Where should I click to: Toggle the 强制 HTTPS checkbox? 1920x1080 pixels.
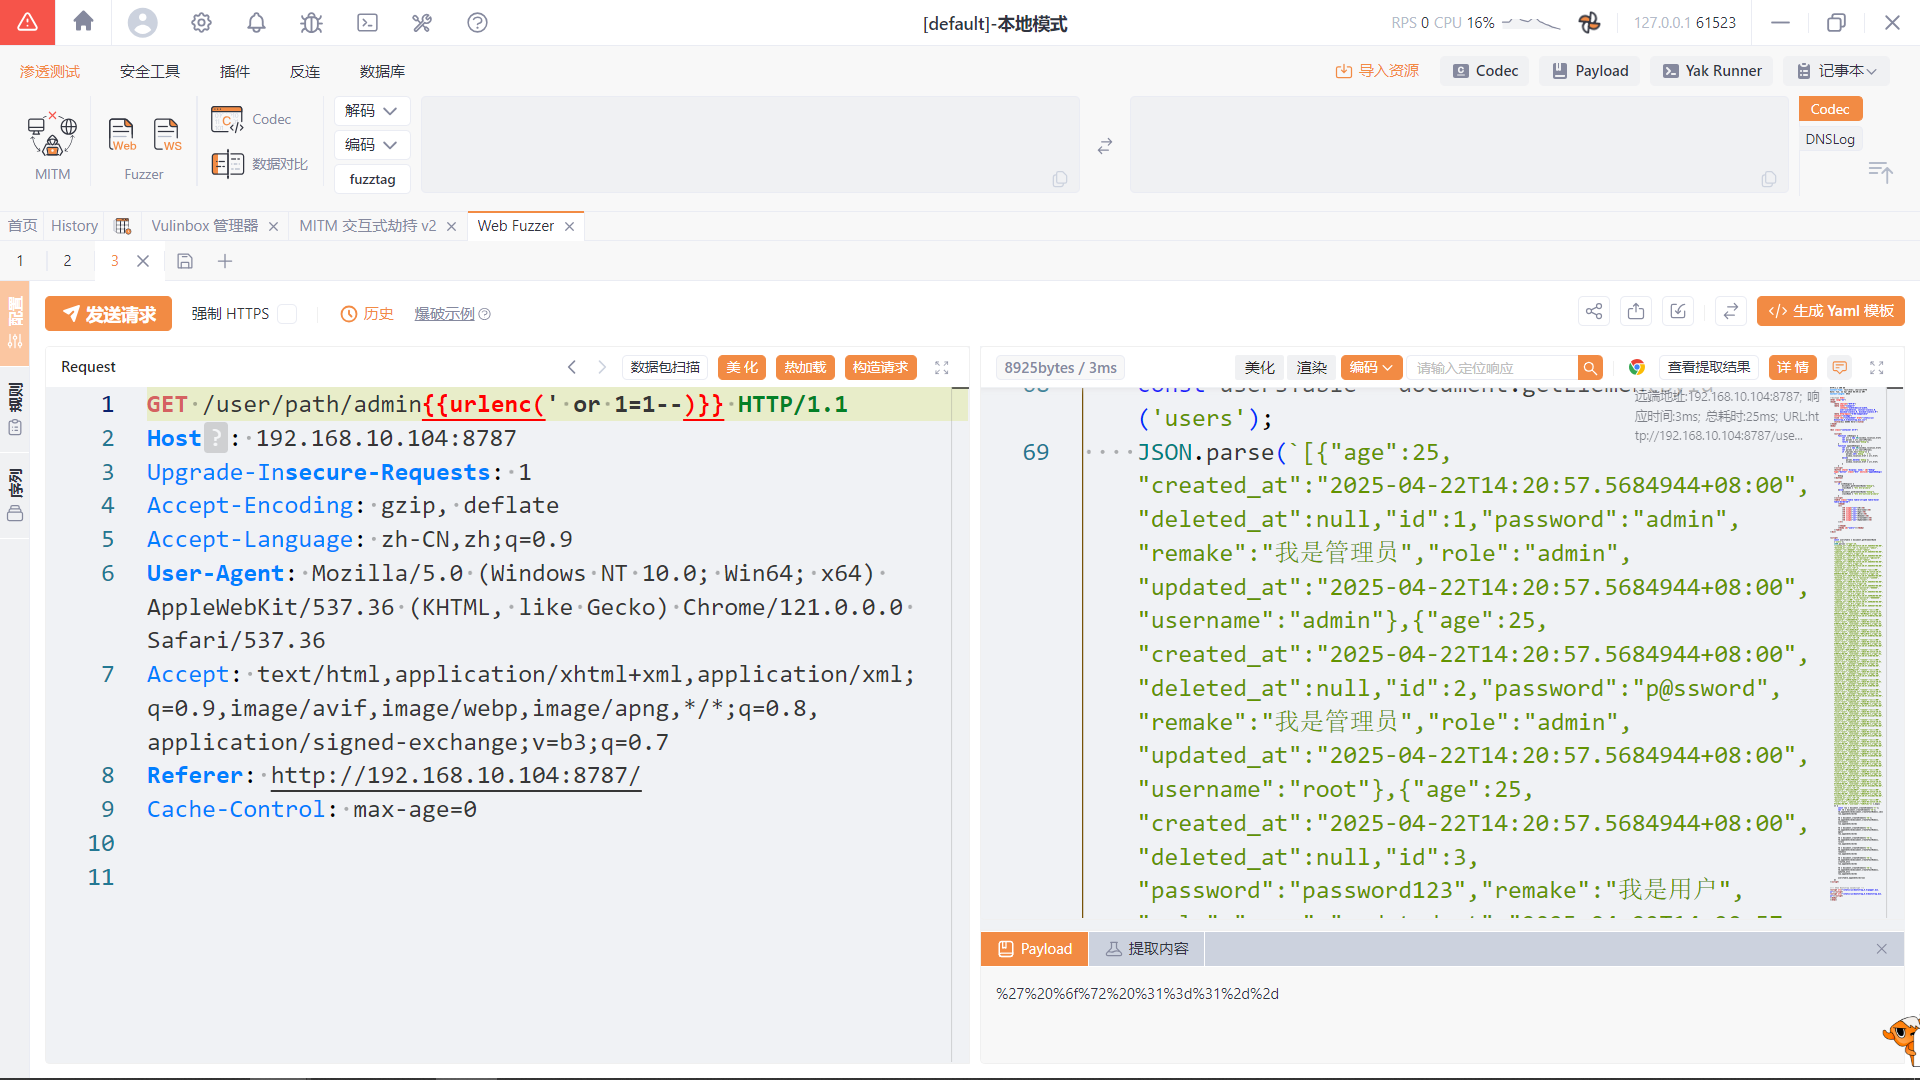[x=287, y=314]
